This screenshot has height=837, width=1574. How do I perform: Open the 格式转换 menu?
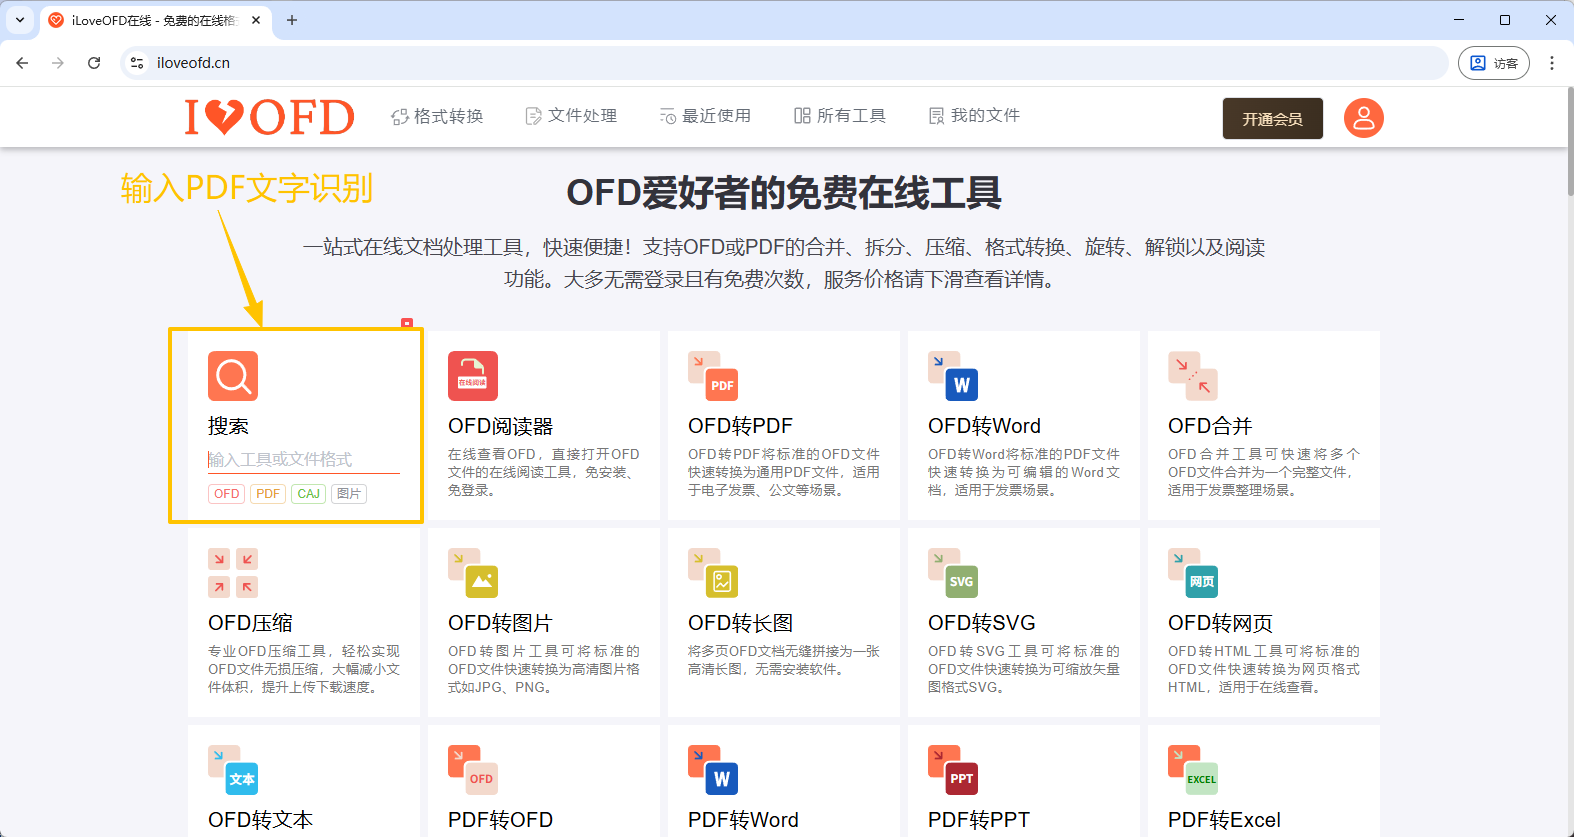pos(437,116)
